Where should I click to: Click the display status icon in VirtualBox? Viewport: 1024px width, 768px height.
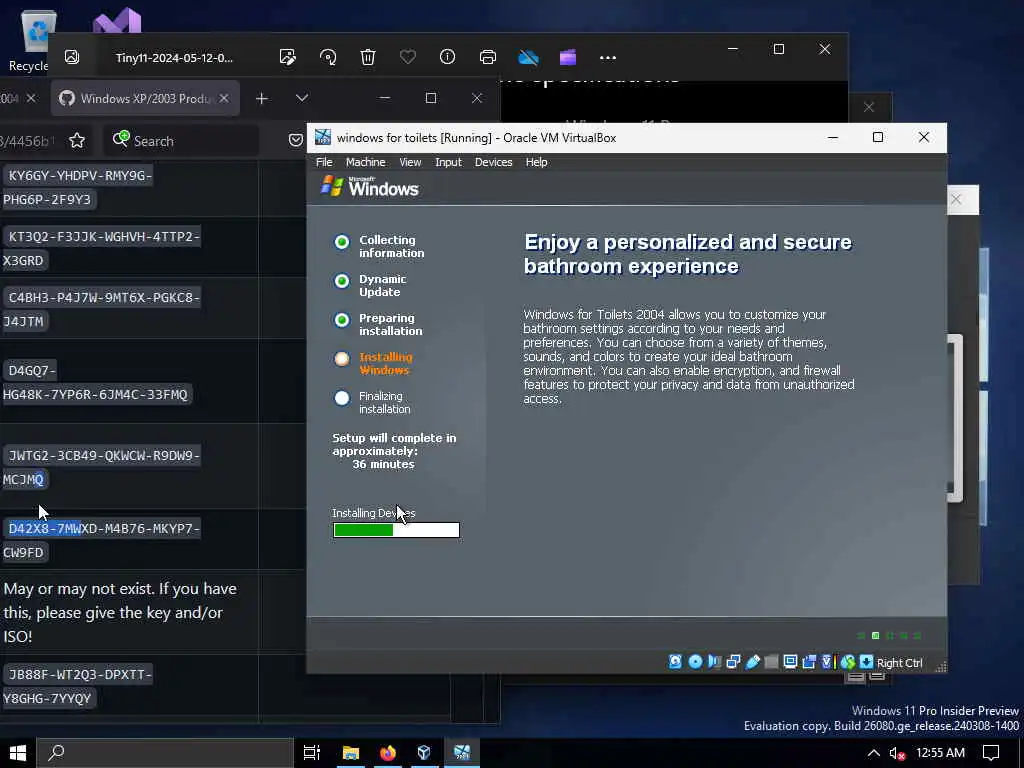coord(790,662)
